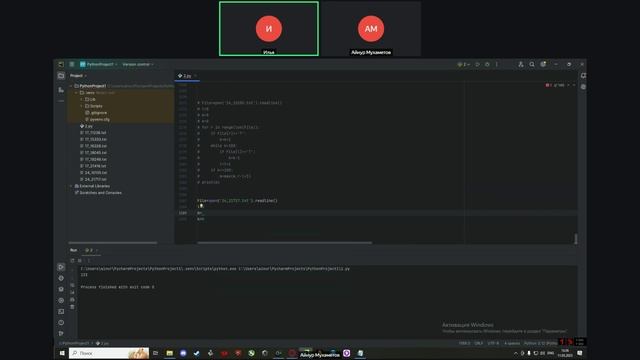Open the Problems side icon
Screen dimensions: 640x360
coord(61,322)
